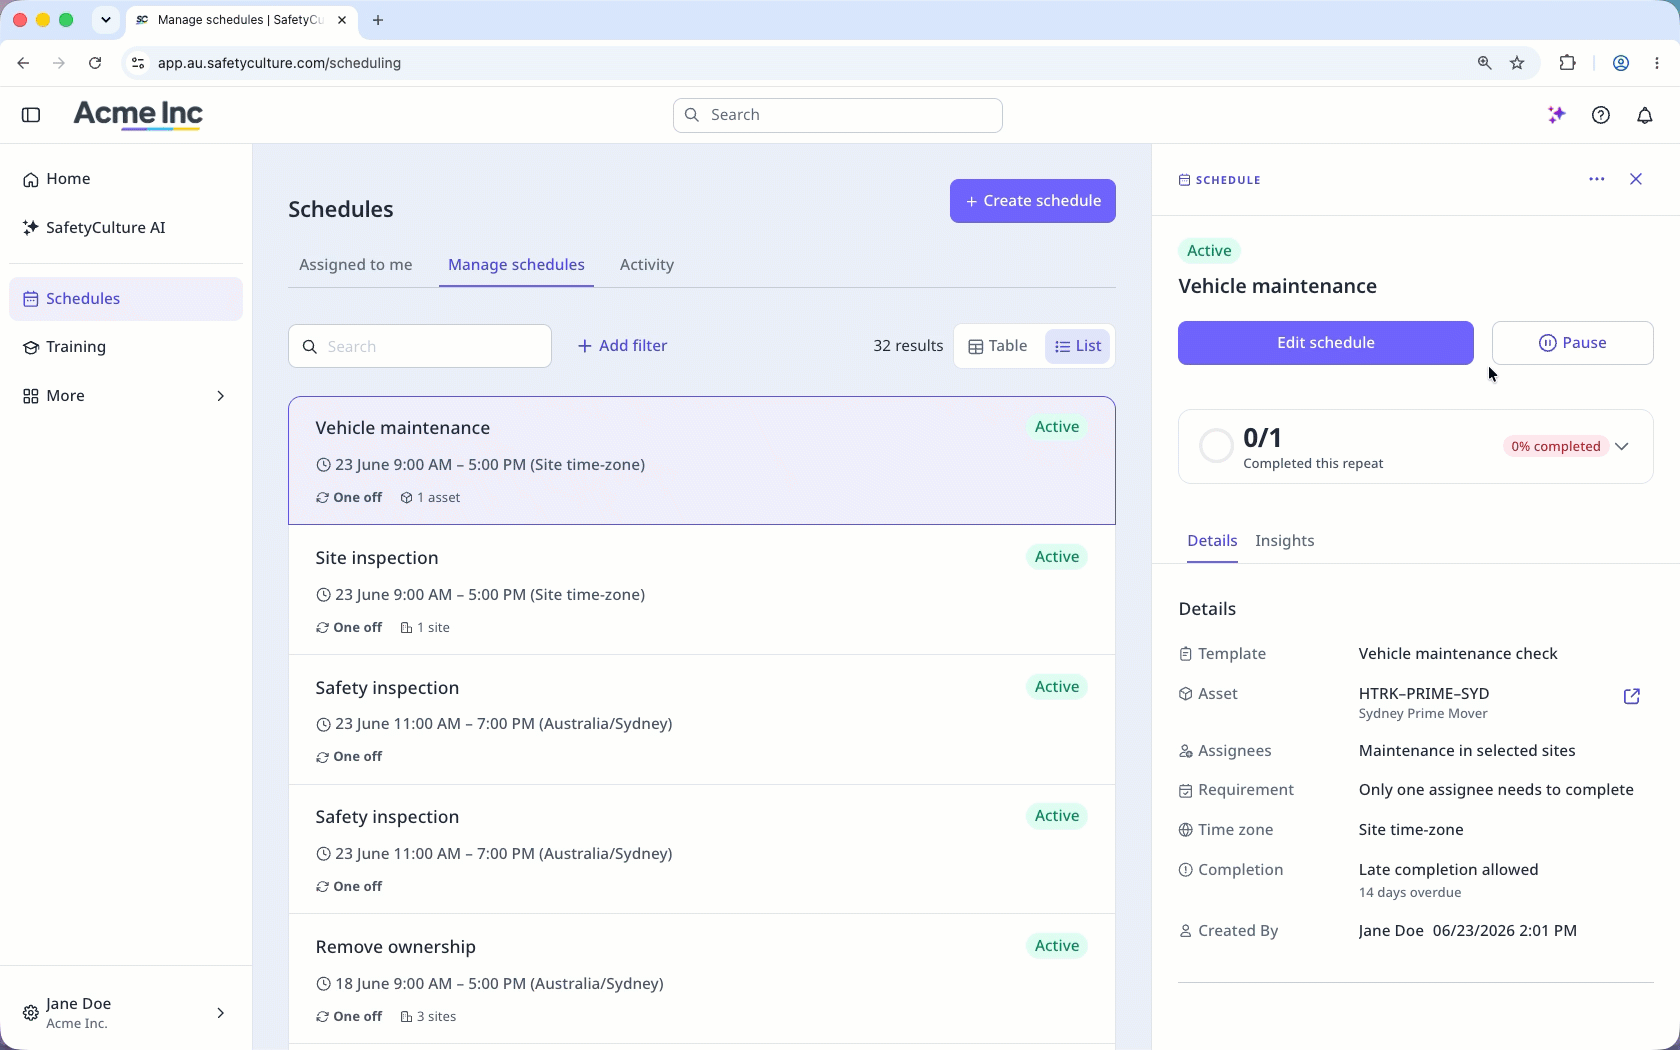The width and height of the screenshot is (1680, 1050).
Task: Click the 3 sites label on Remove ownership
Action: (429, 1017)
